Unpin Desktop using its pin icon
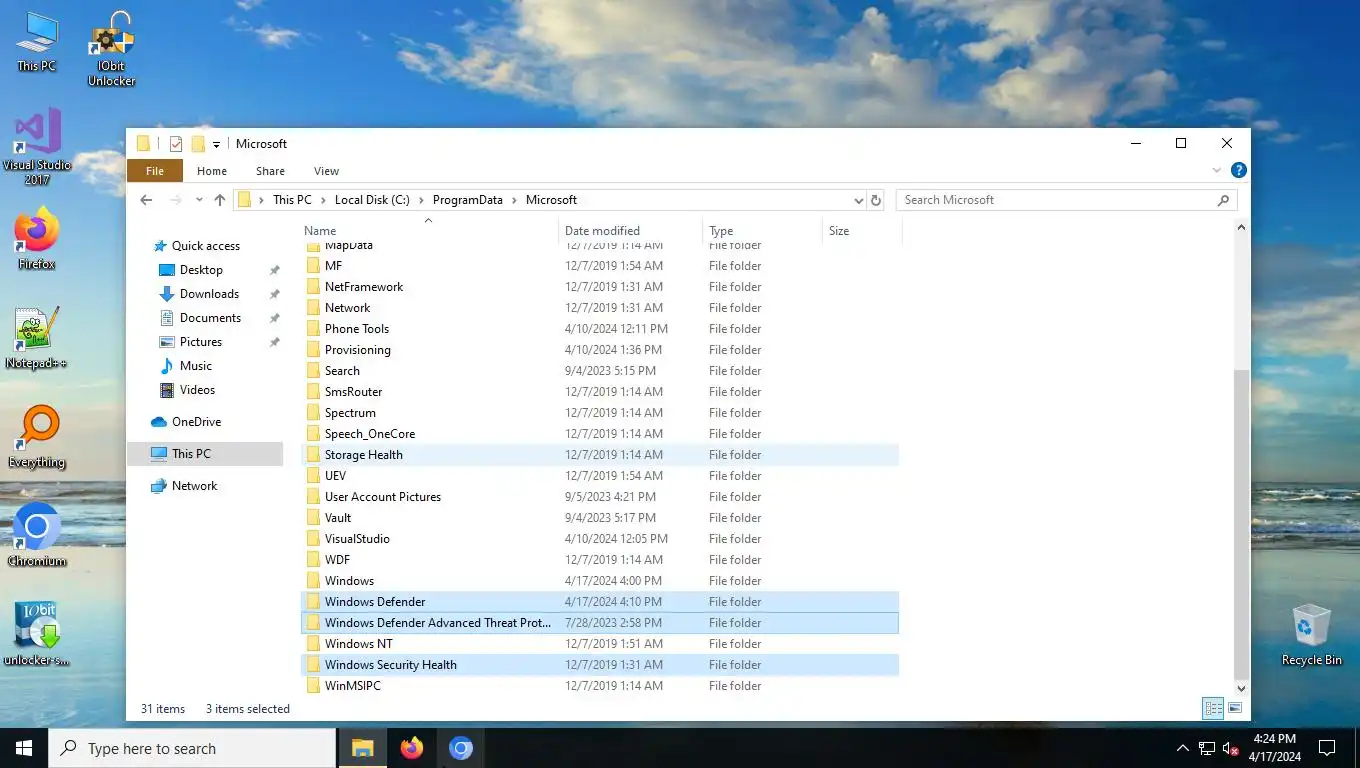Viewport: 1360px width, 768px height. (x=274, y=270)
